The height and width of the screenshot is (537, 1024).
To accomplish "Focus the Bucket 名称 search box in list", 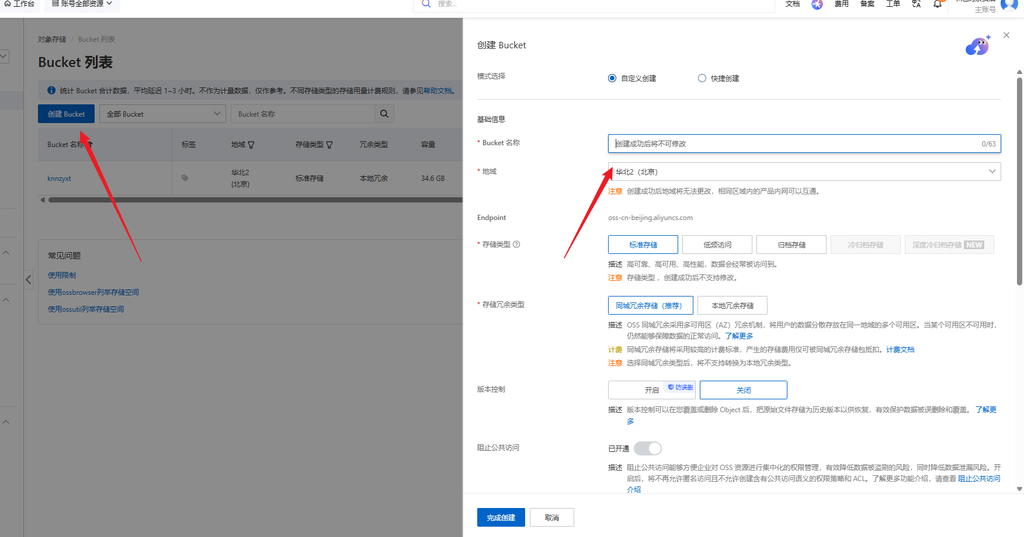I will tap(302, 114).
